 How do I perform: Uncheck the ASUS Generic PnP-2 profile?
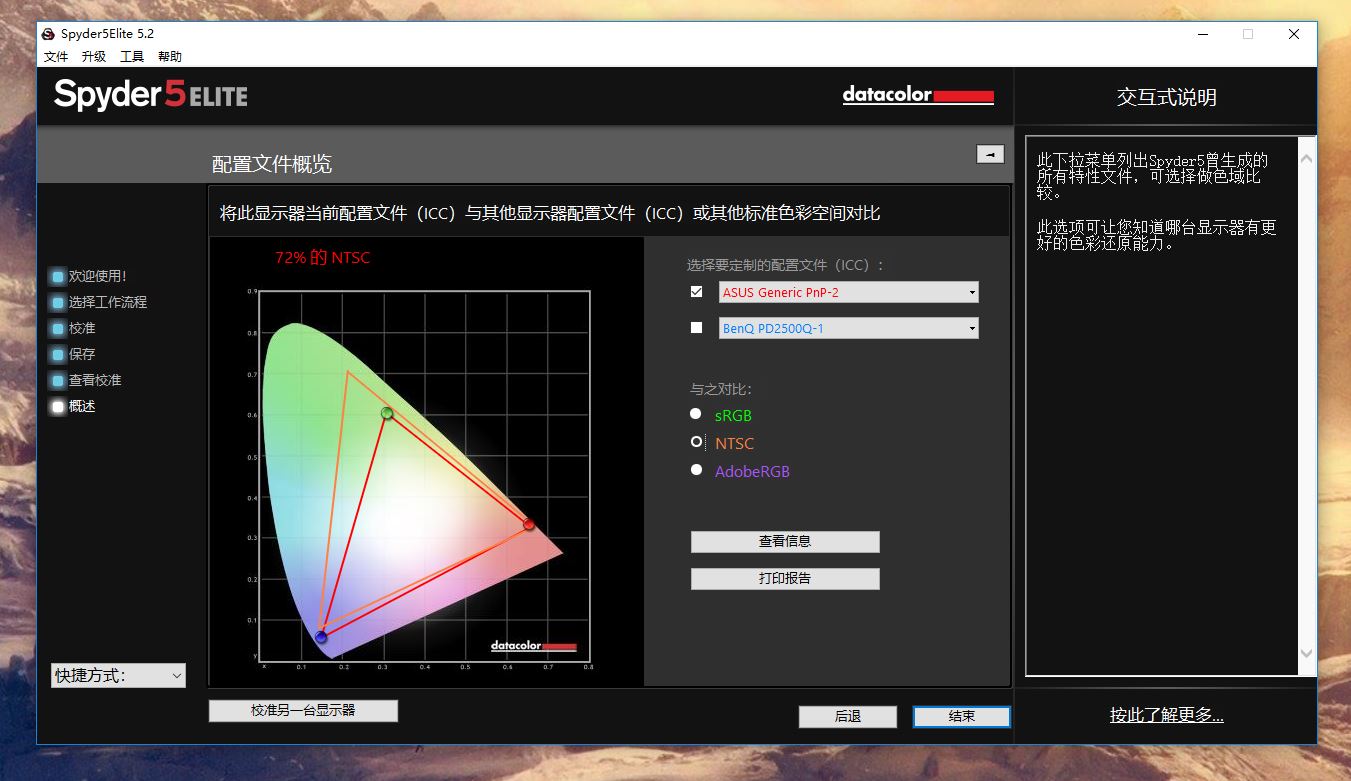pos(696,292)
